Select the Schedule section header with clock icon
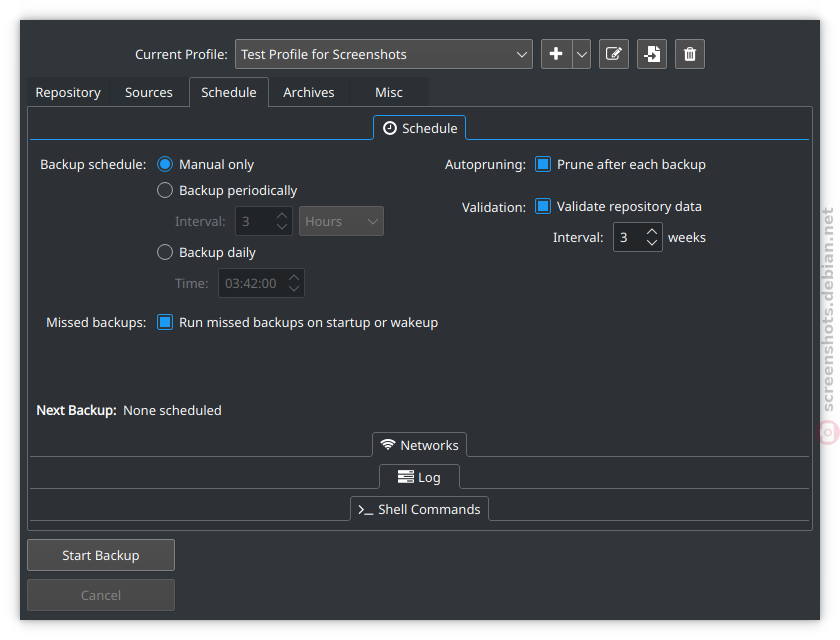The height and width of the screenshot is (640, 840). (x=419, y=128)
